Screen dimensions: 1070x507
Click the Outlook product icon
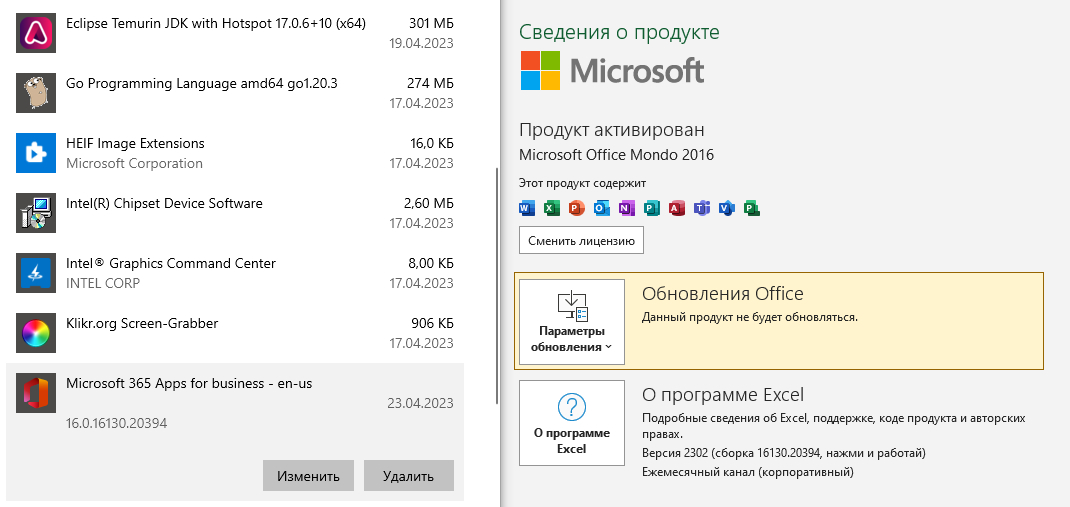(602, 208)
